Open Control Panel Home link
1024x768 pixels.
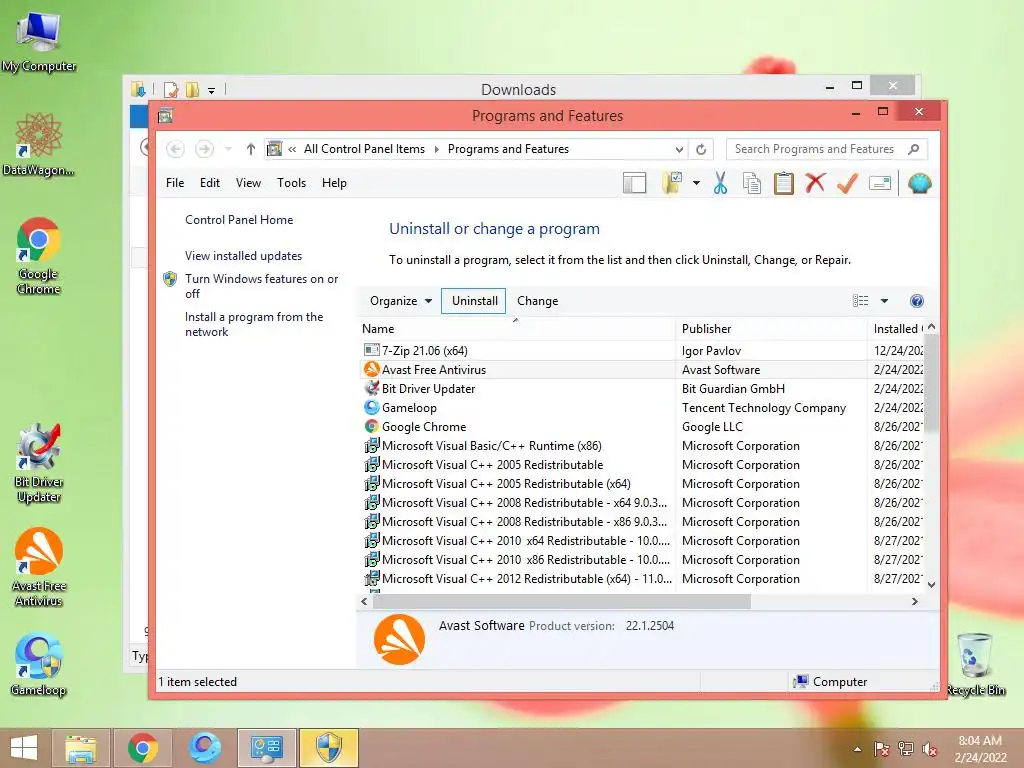click(239, 220)
